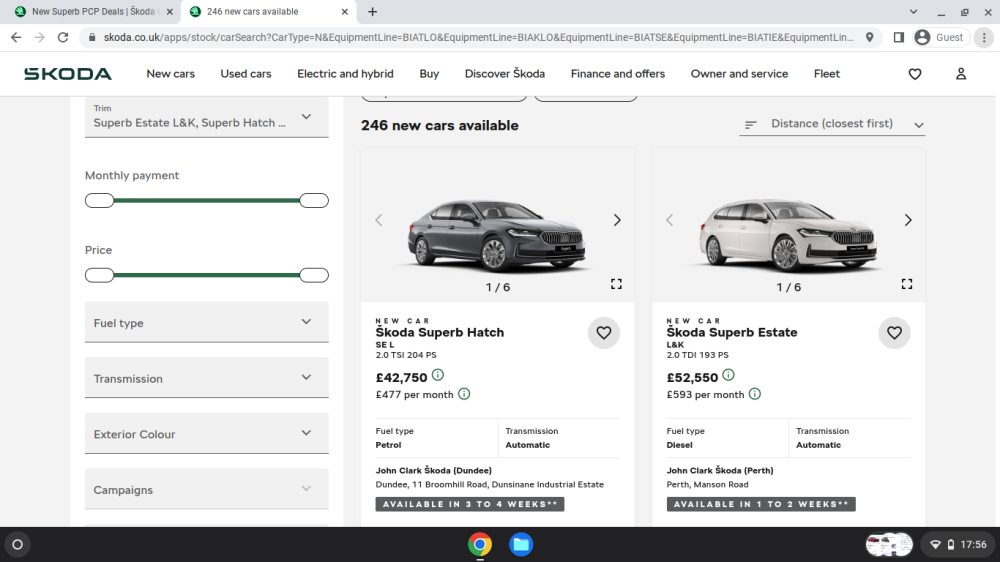Open the Used cars menu
This screenshot has width=1000, height=562.
coord(246,74)
